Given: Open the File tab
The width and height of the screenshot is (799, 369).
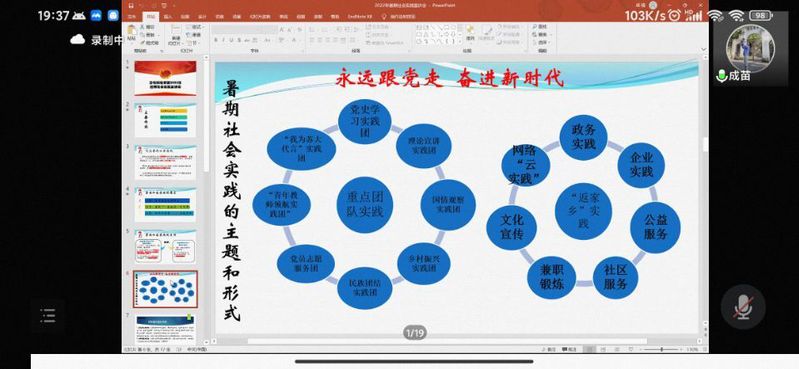Looking at the screenshot, I should pyautogui.click(x=132, y=16).
